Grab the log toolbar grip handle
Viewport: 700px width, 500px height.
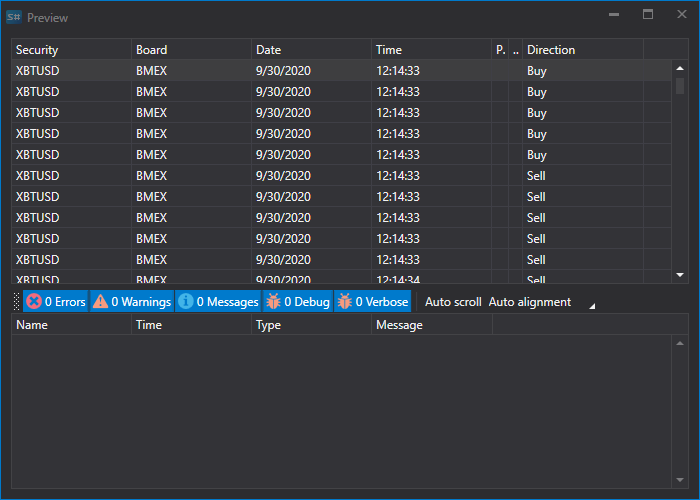(x=17, y=302)
